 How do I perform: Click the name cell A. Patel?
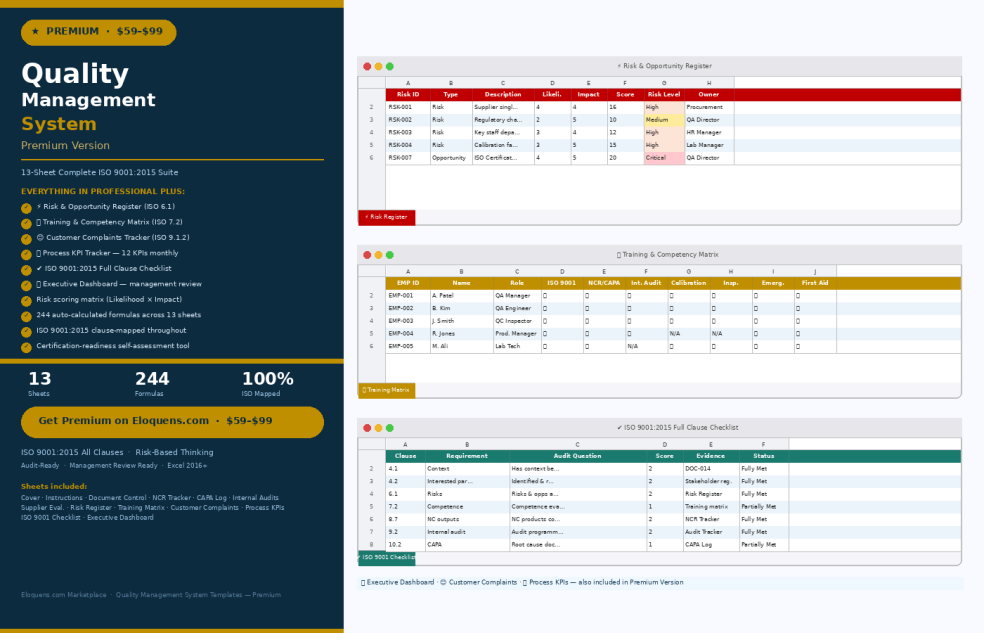tap(462, 296)
